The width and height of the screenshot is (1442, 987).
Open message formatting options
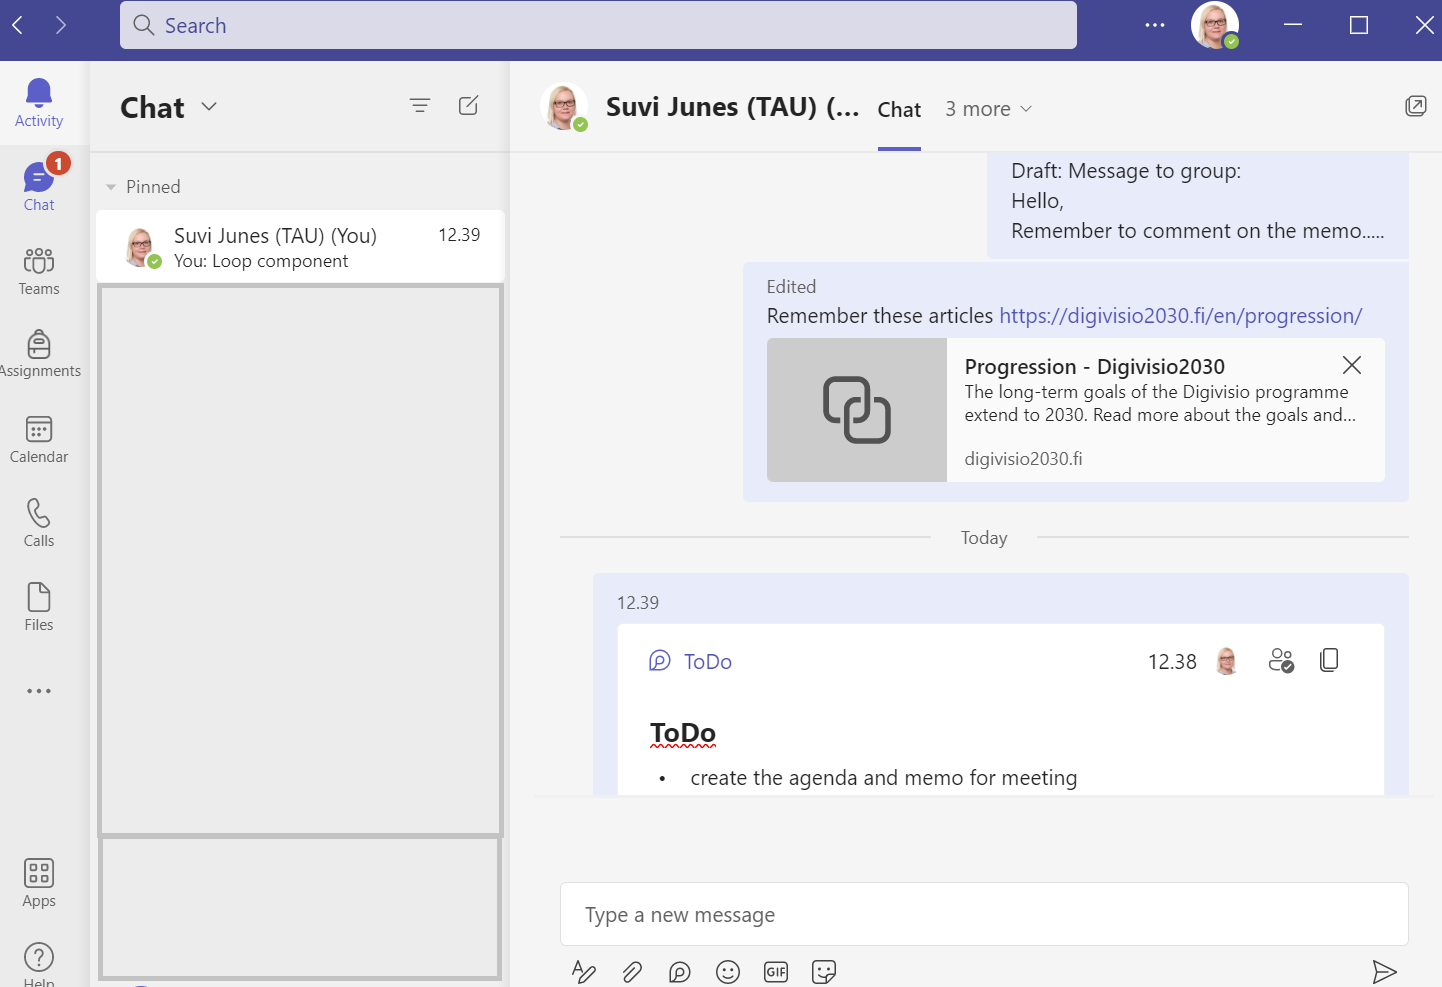(584, 971)
